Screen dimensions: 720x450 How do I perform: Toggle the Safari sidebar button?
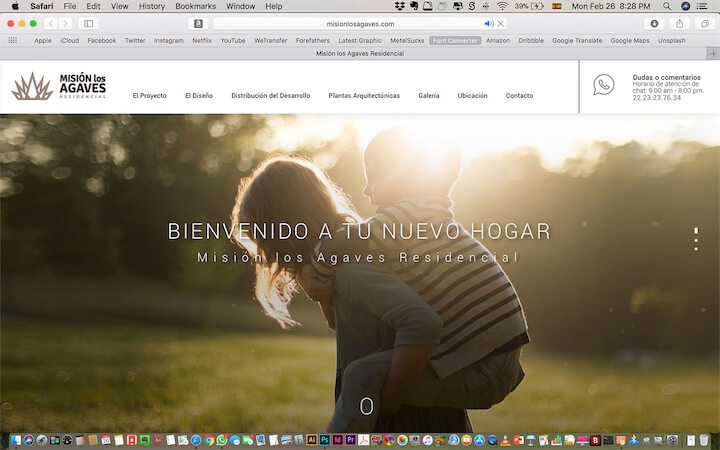(88, 23)
